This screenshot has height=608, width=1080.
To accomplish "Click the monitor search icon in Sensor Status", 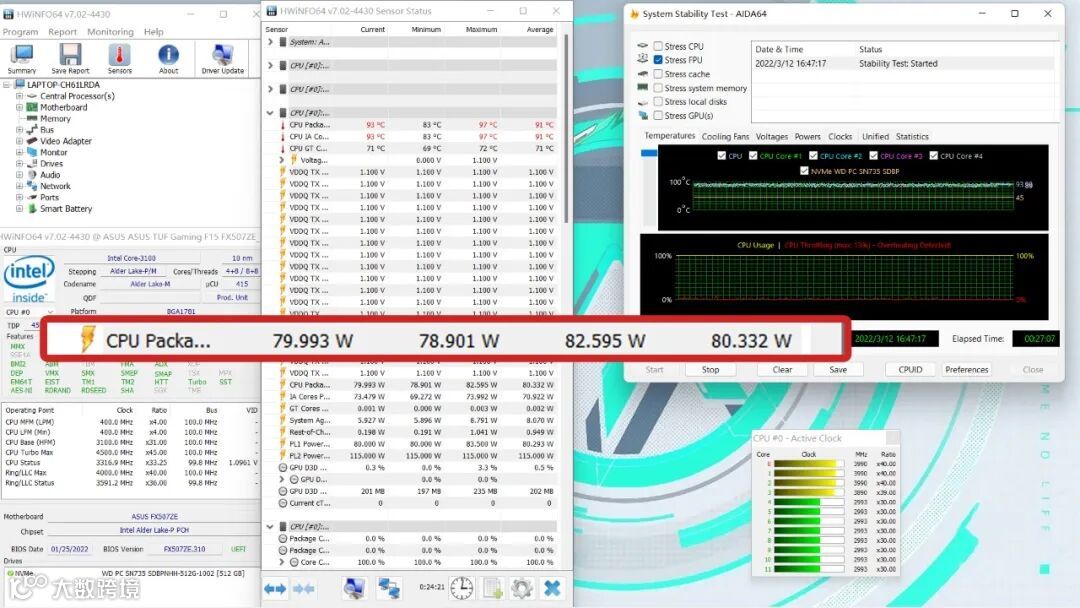I will point(354,589).
